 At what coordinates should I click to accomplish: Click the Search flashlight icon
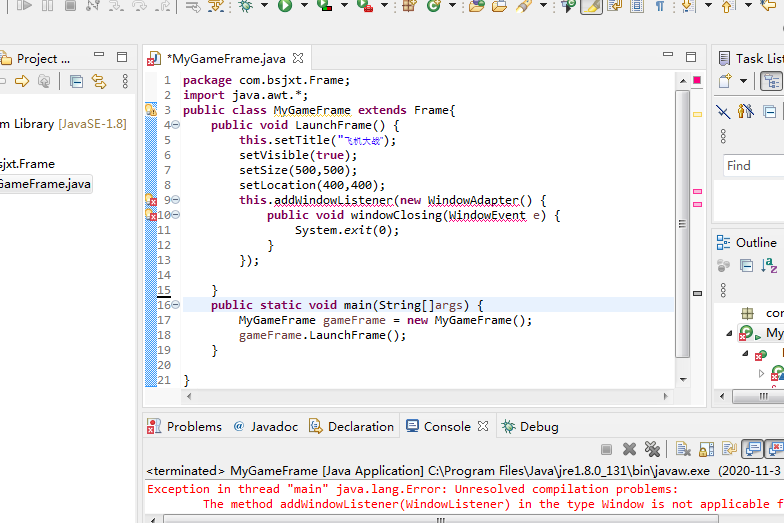point(524,6)
